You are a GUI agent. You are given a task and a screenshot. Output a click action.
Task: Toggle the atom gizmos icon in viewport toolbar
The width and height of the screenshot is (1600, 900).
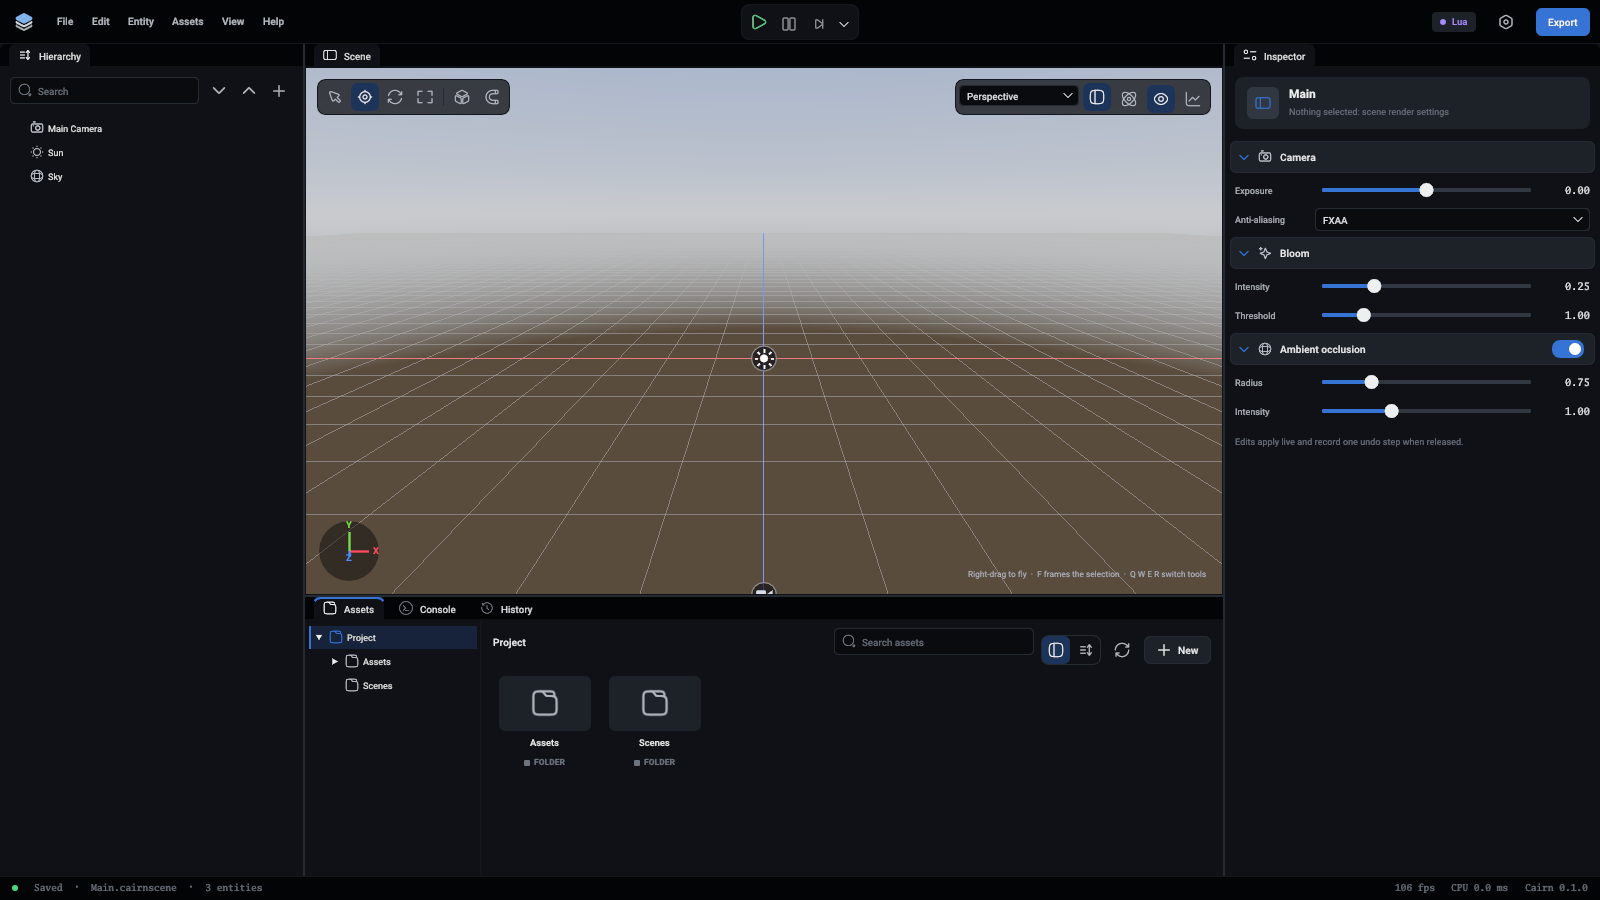[1129, 98]
